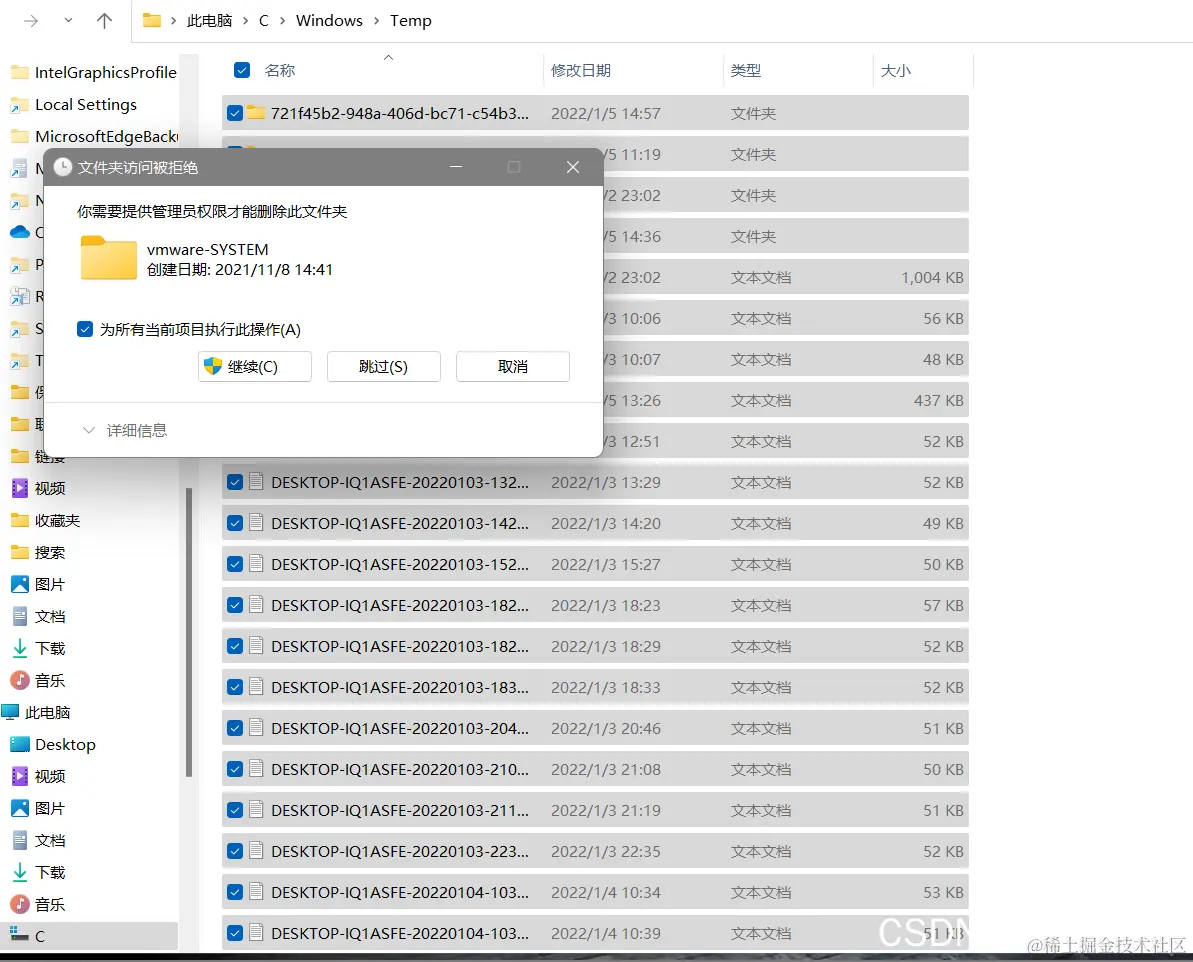Sort by 修改日期 column header
Image resolution: width=1193 pixels, height=962 pixels.
point(581,70)
